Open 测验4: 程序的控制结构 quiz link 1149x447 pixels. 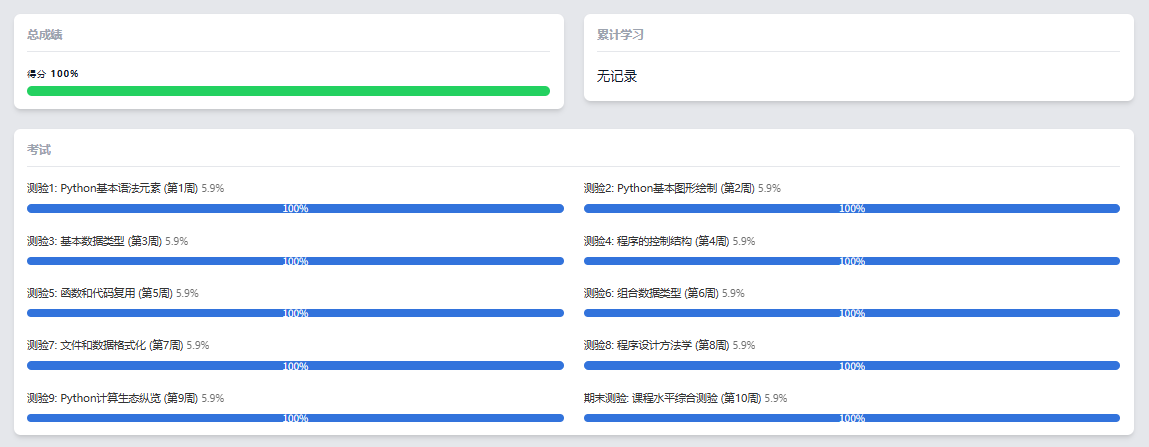point(656,241)
